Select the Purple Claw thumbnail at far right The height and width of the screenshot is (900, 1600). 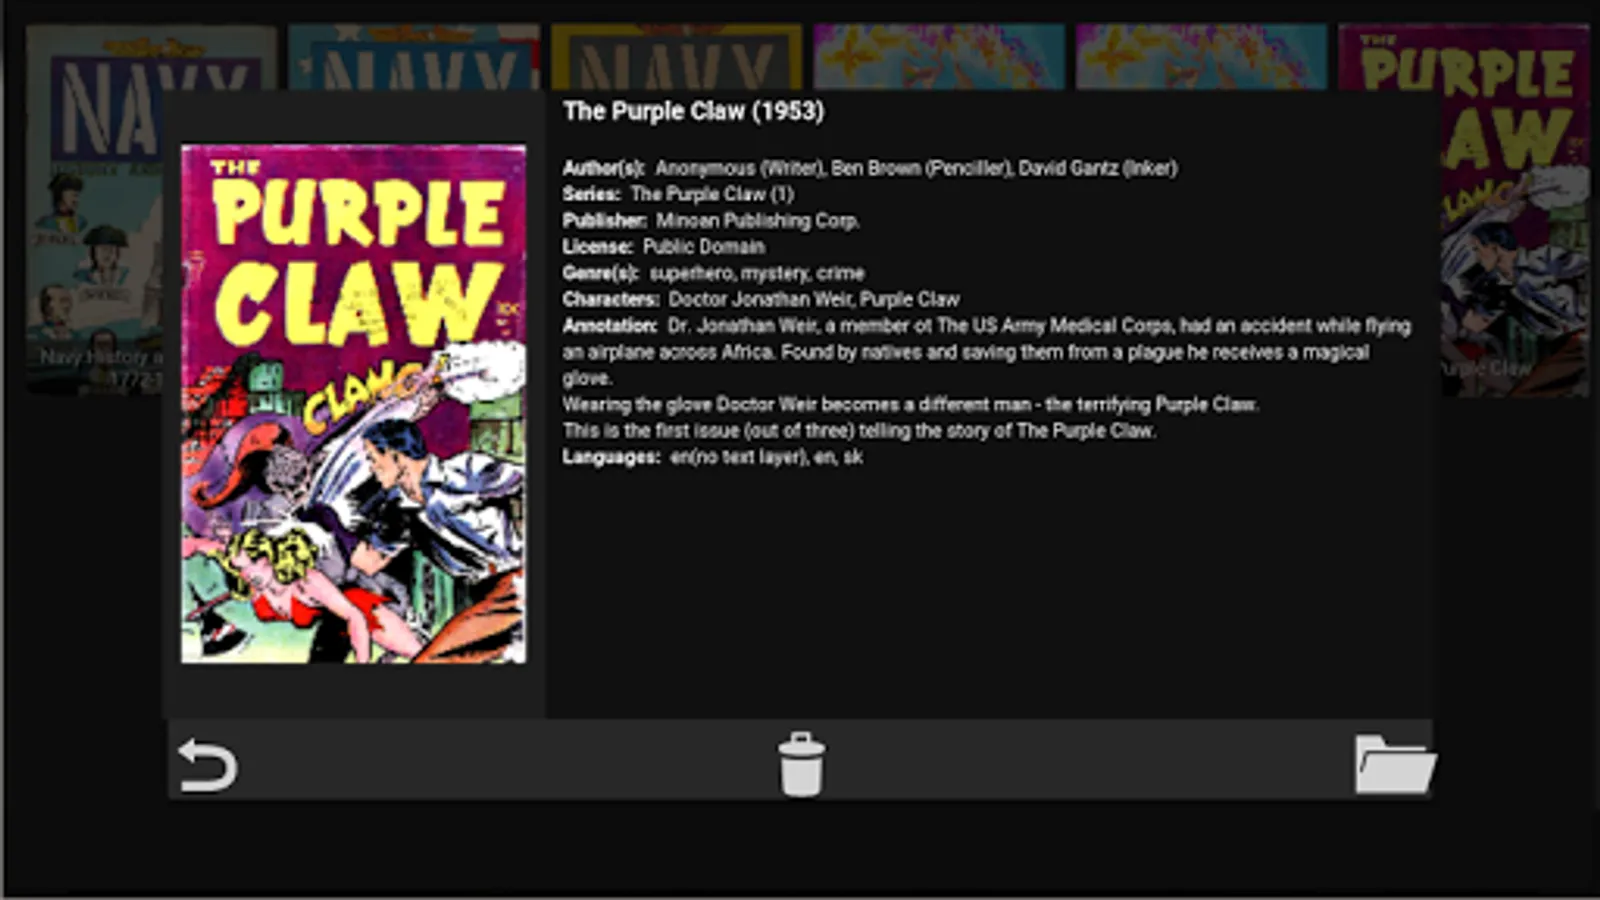point(1514,210)
